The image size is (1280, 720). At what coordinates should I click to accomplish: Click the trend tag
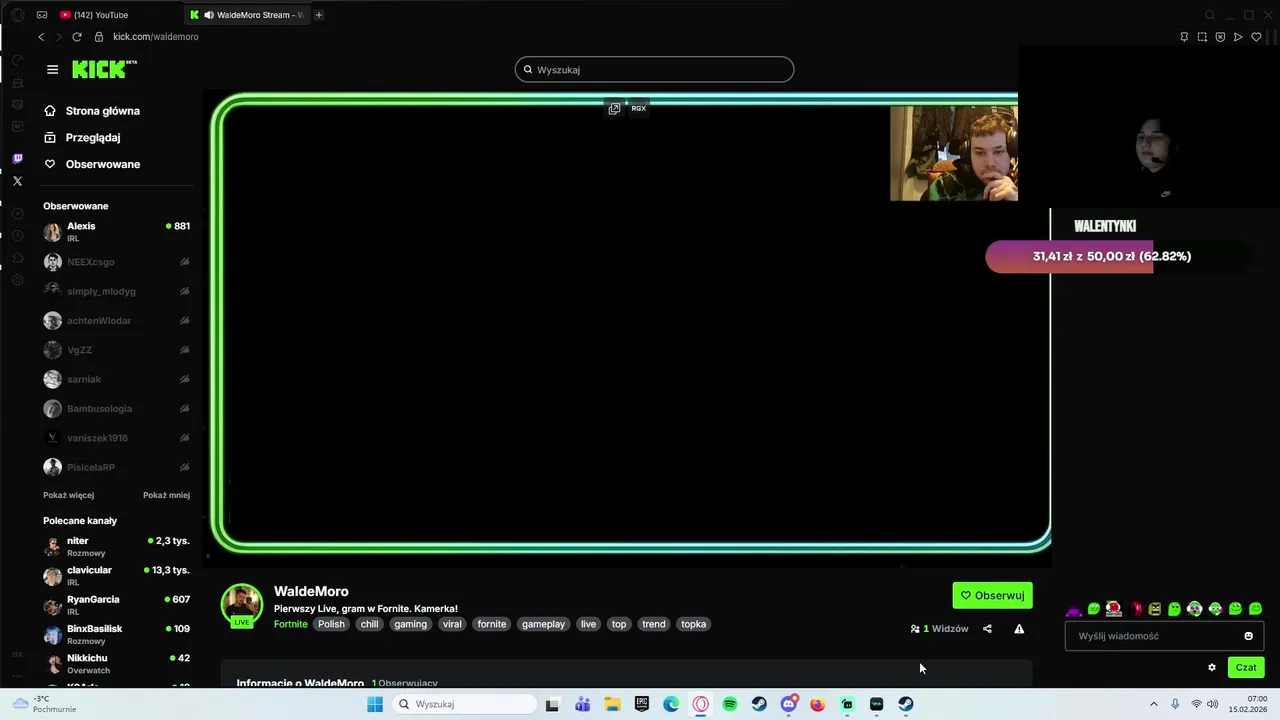[654, 624]
